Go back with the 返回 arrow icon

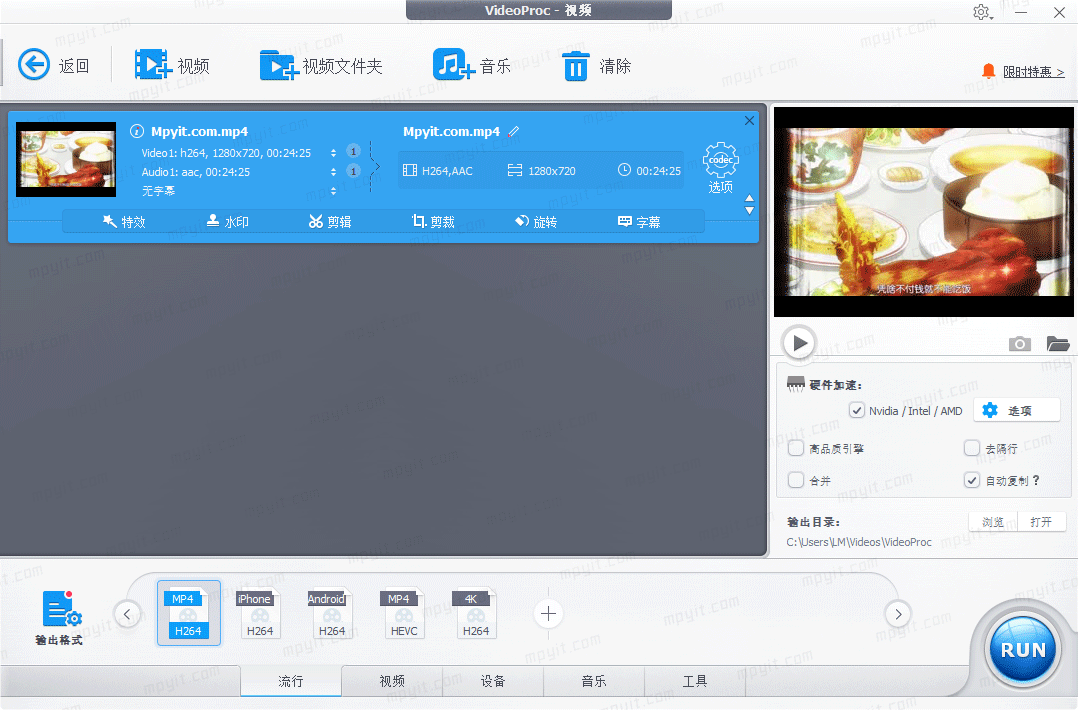[x=34, y=65]
